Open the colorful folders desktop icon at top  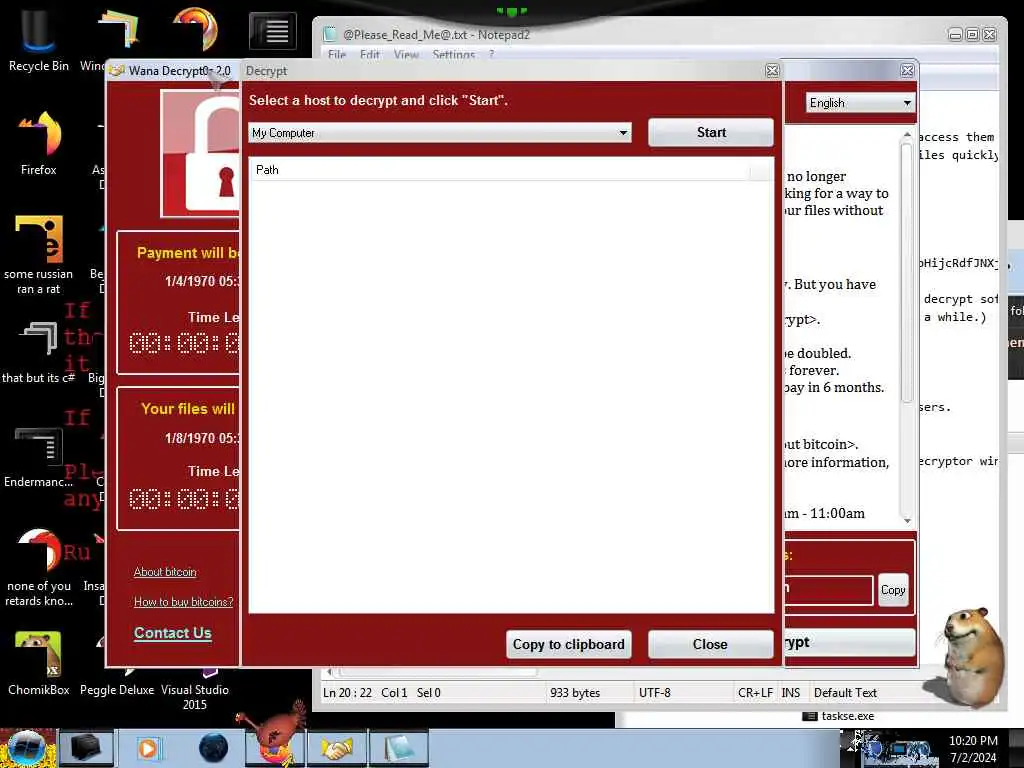coord(119,29)
